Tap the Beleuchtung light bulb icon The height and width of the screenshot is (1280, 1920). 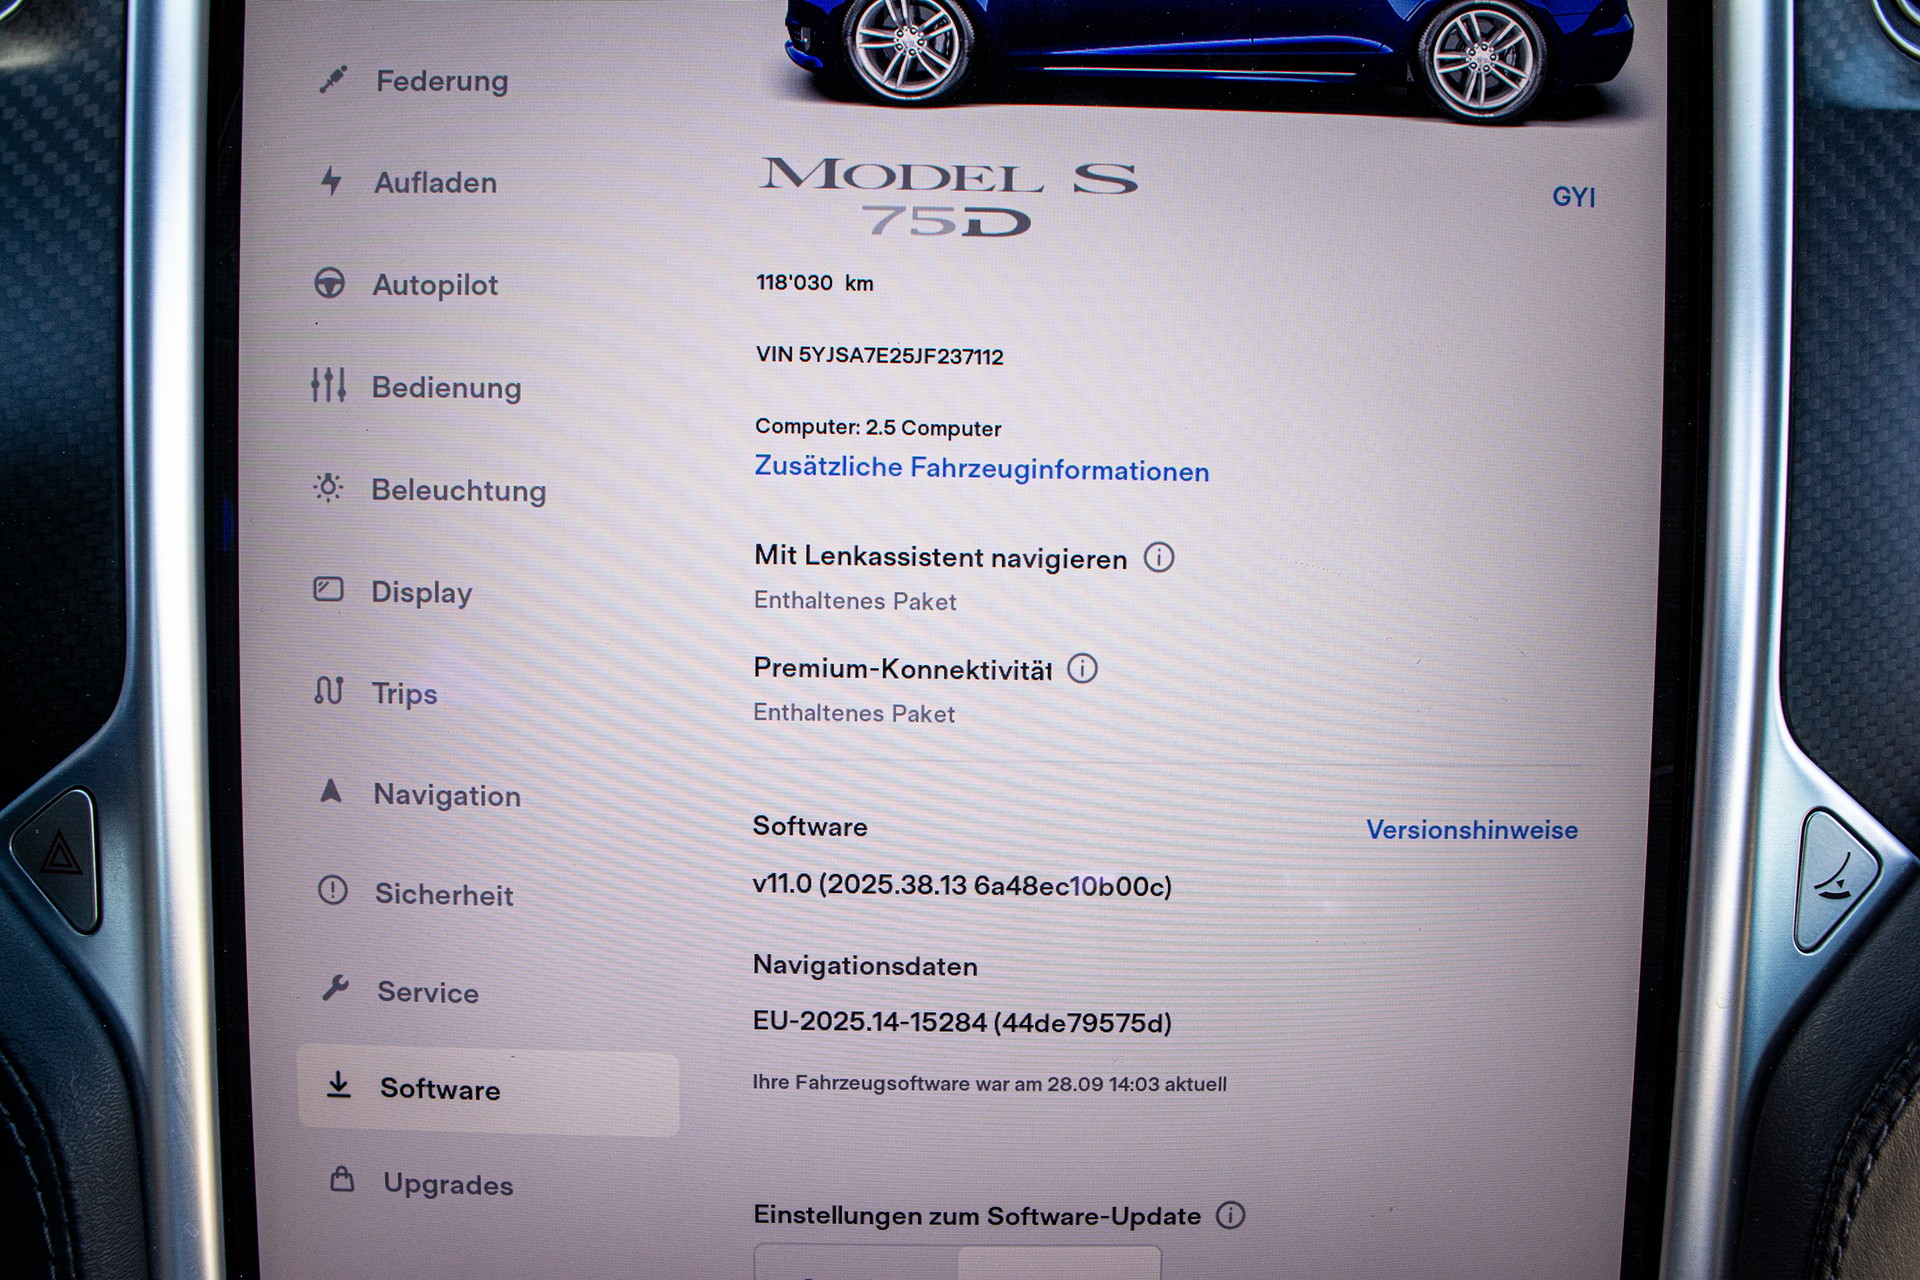(x=328, y=487)
